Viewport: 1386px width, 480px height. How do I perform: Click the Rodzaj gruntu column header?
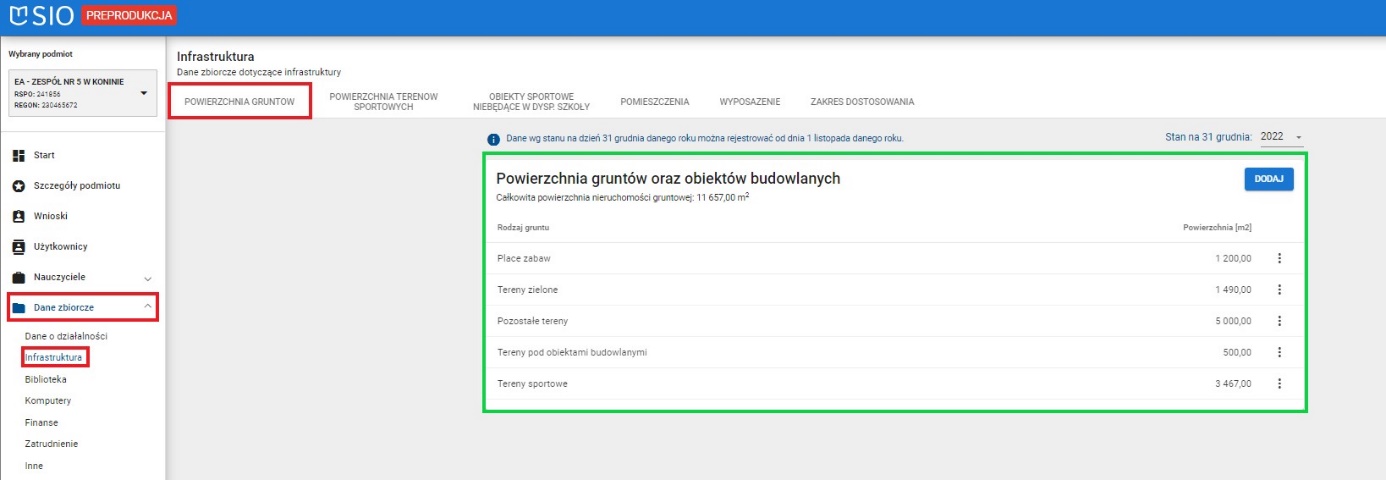tap(523, 228)
